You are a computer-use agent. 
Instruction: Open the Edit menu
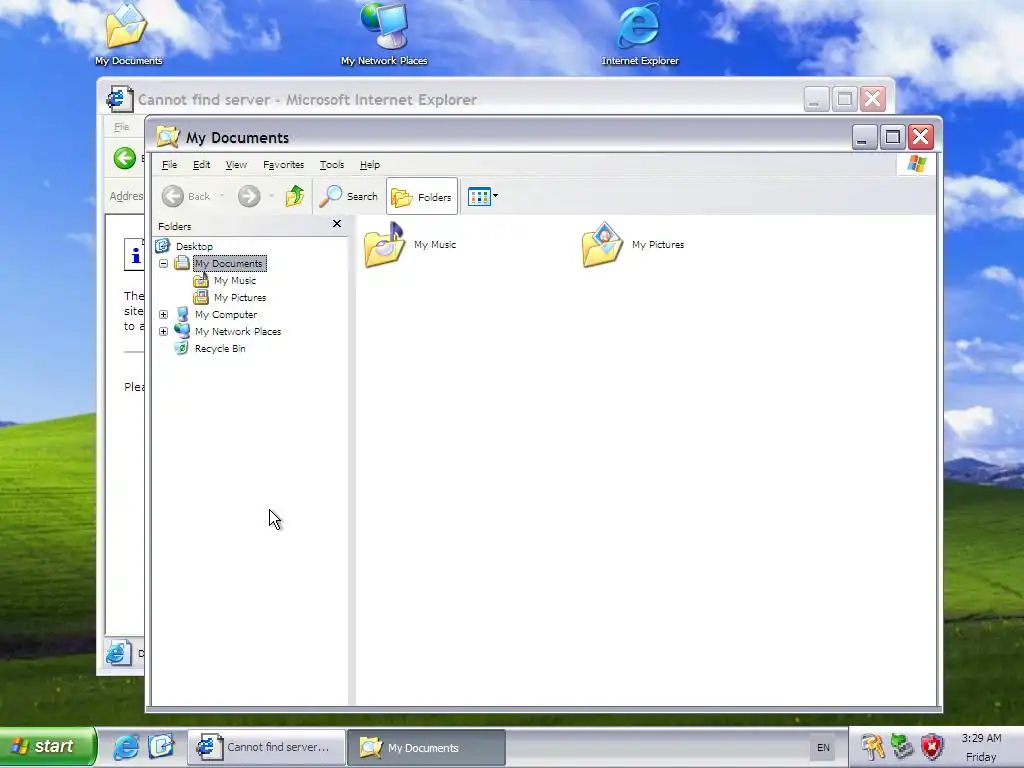coord(201,165)
